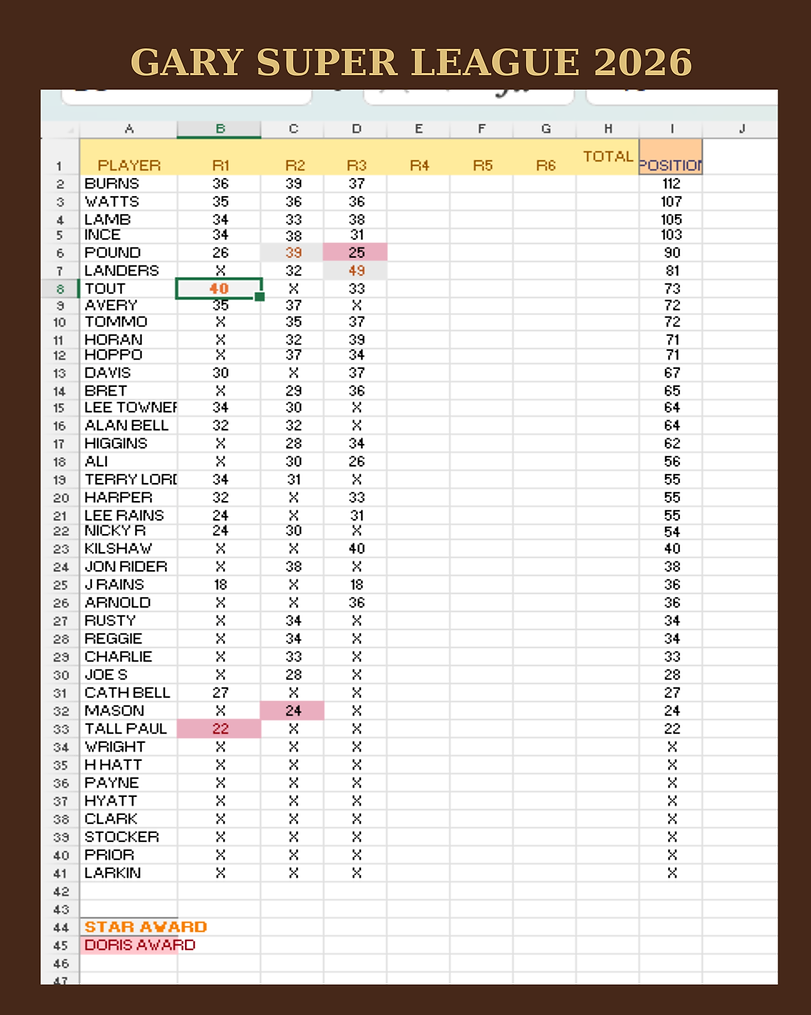Click POUND's grey R2 cell showing 39
Viewport: 811px width, 1015px height.
tap(293, 252)
